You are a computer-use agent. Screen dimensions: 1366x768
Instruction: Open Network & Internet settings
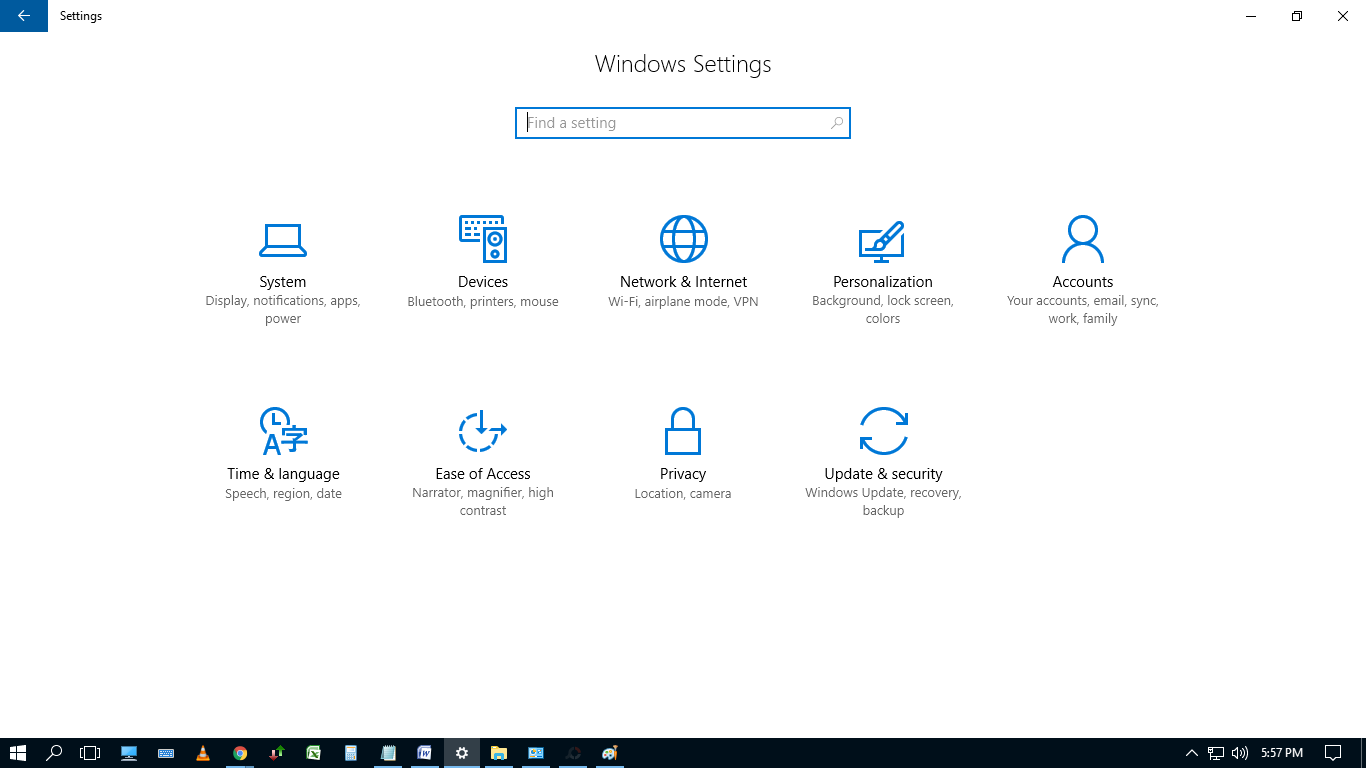[683, 263]
